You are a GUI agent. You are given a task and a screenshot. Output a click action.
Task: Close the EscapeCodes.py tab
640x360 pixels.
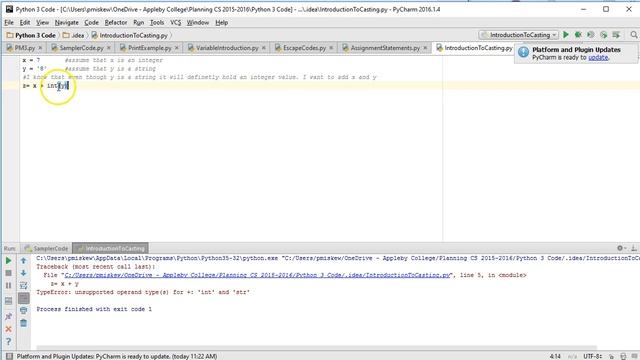(x=331, y=48)
